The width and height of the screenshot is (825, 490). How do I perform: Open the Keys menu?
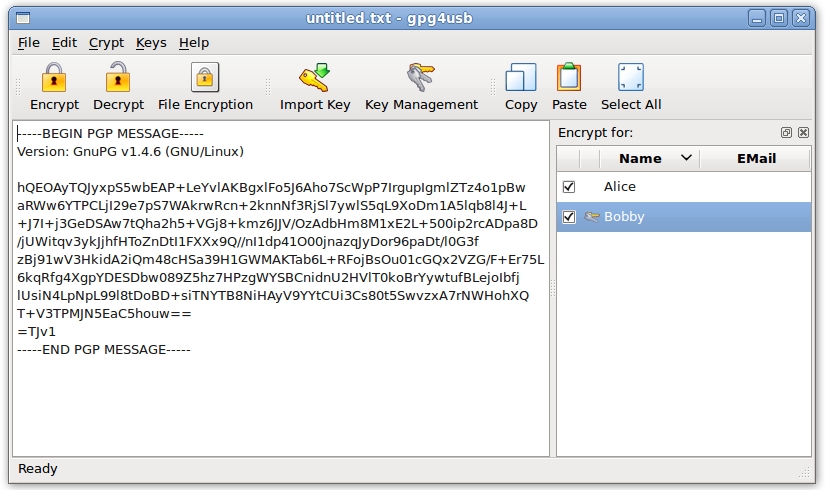[151, 43]
